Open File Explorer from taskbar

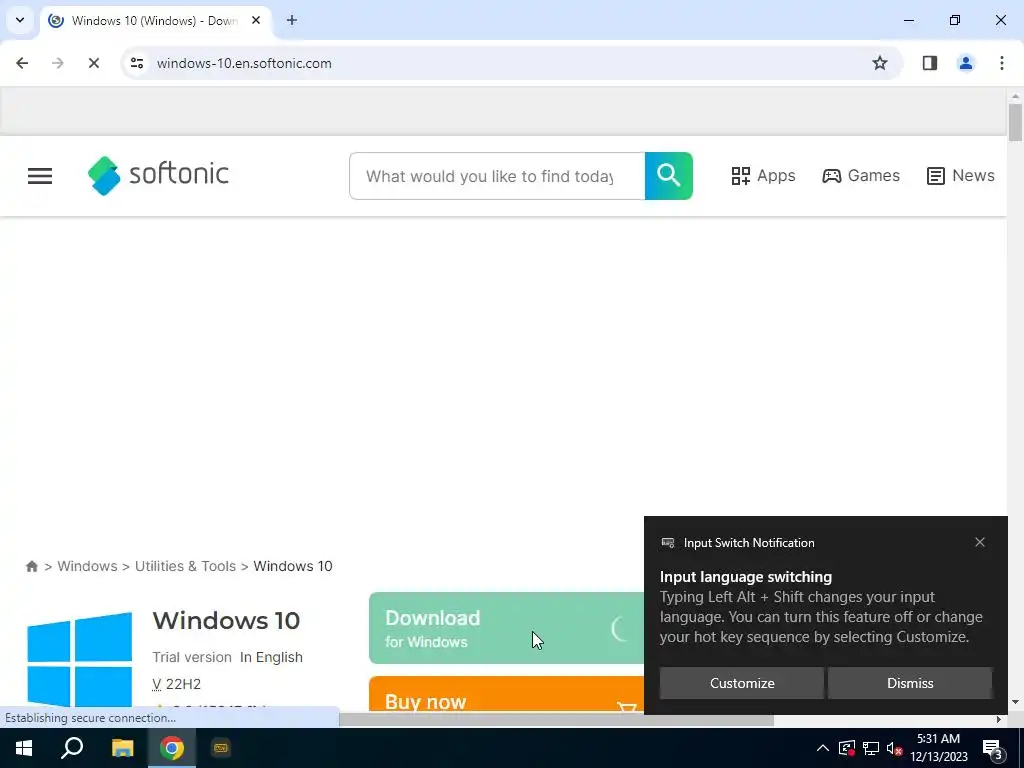click(x=122, y=748)
